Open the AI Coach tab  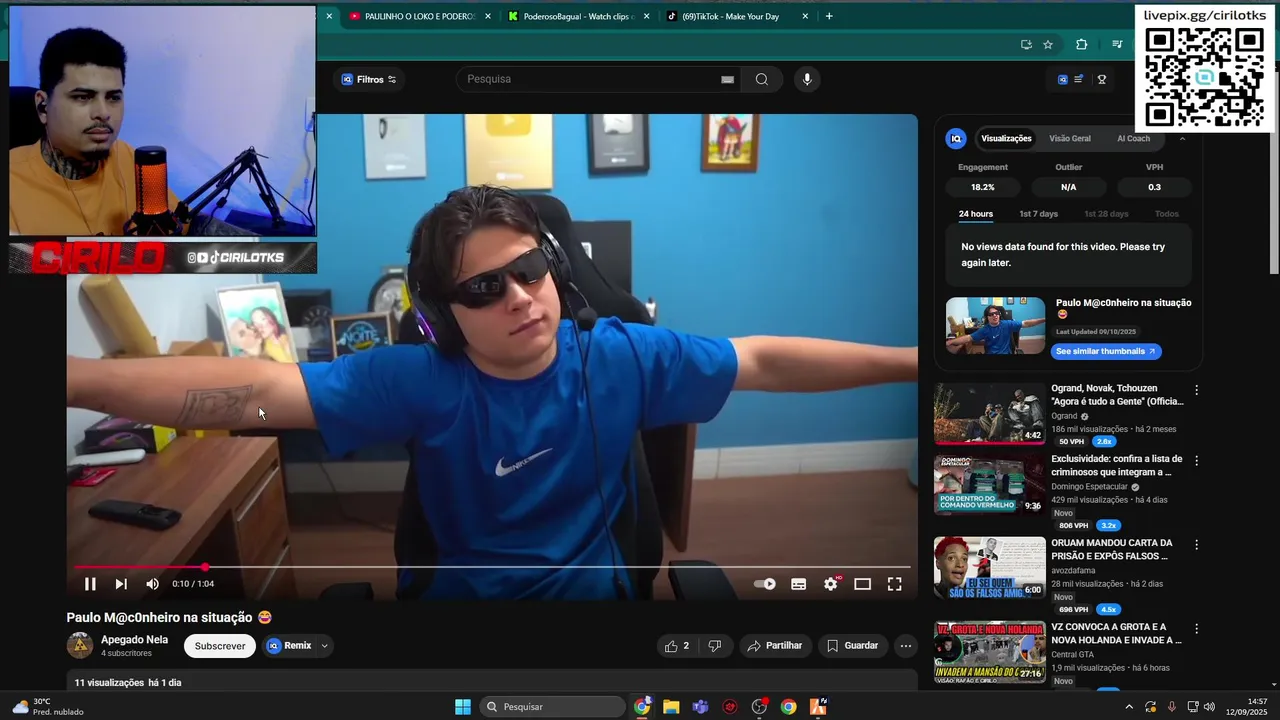1133,138
